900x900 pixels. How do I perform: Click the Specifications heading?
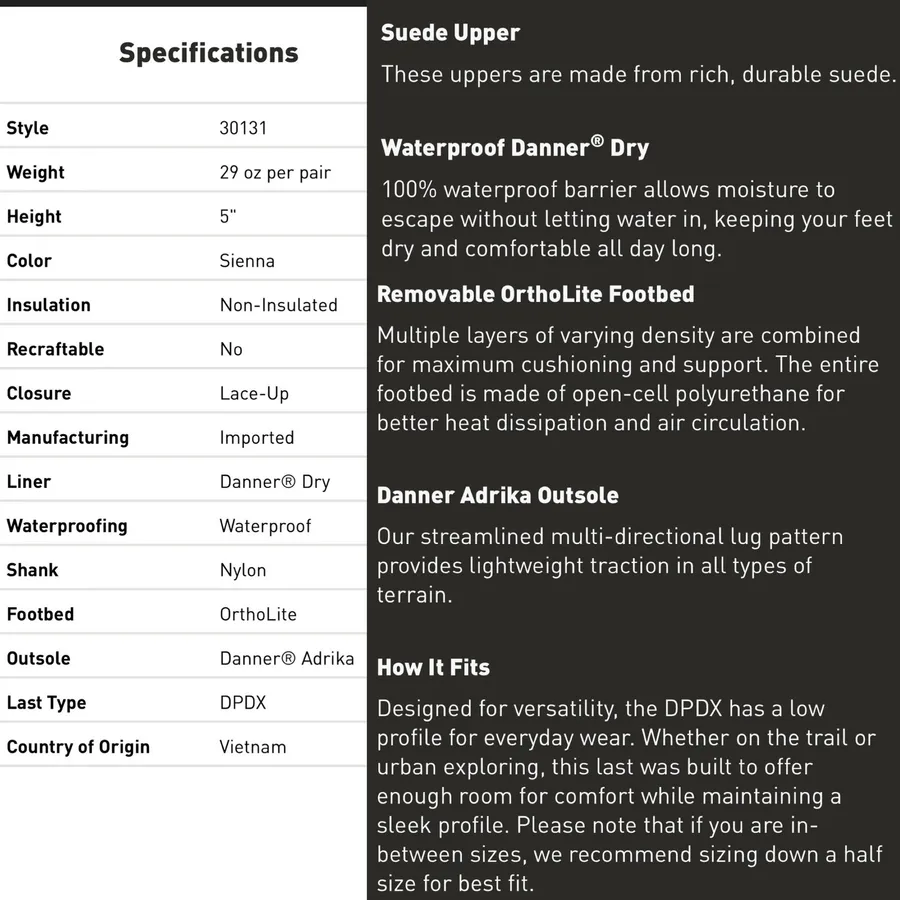point(208,53)
